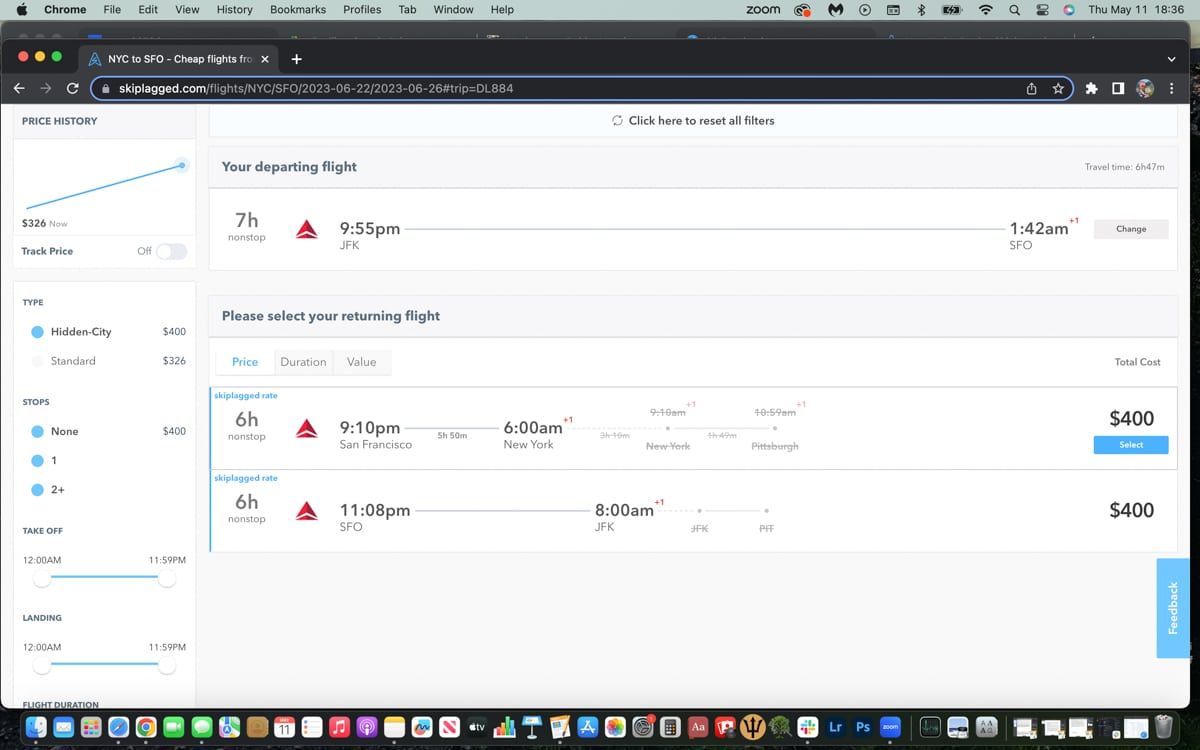The width and height of the screenshot is (1200, 750).
Task: Select the Standard type filter
Action: click(x=37, y=361)
